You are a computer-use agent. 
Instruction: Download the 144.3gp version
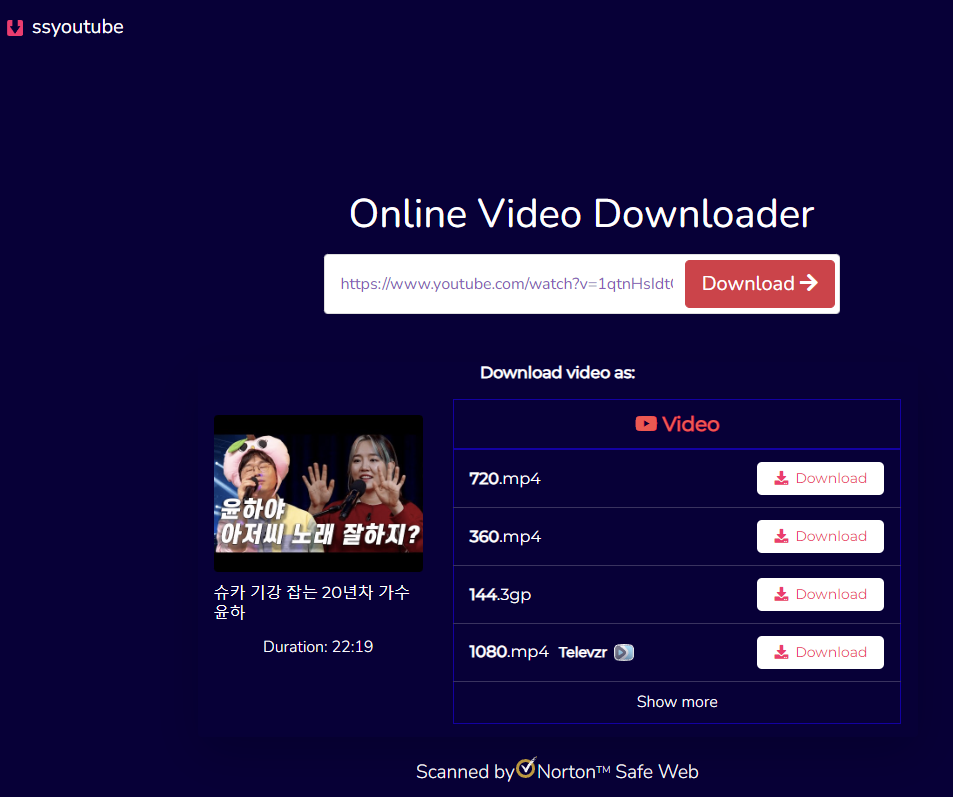pyautogui.click(x=820, y=594)
